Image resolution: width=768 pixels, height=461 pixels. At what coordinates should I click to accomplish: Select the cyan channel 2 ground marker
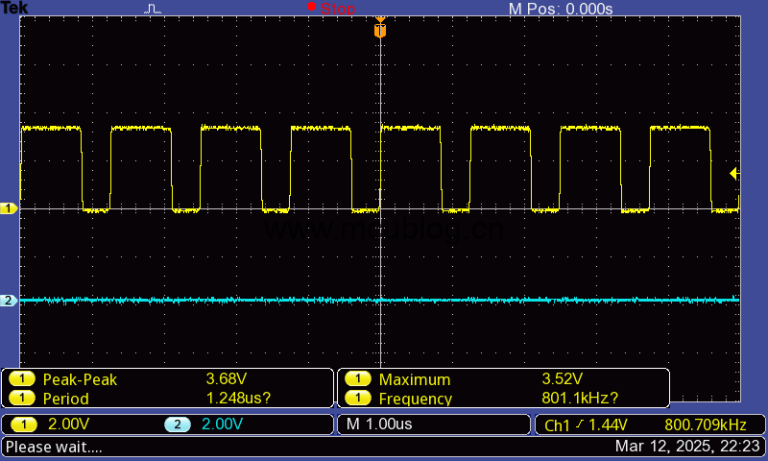pyautogui.click(x=9, y=300)
